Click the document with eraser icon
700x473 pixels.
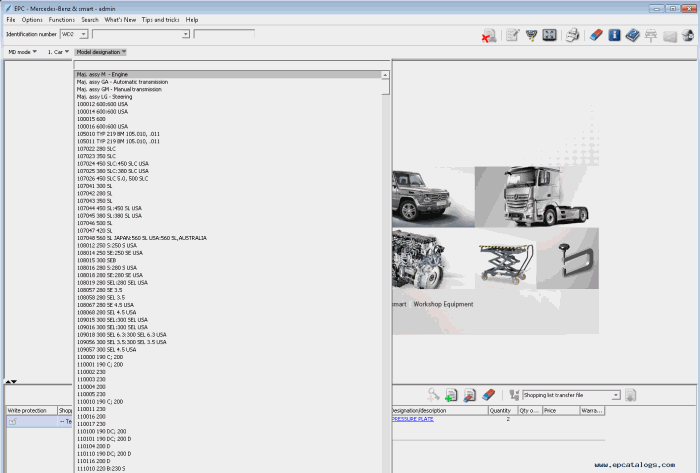tap(469, 395)
